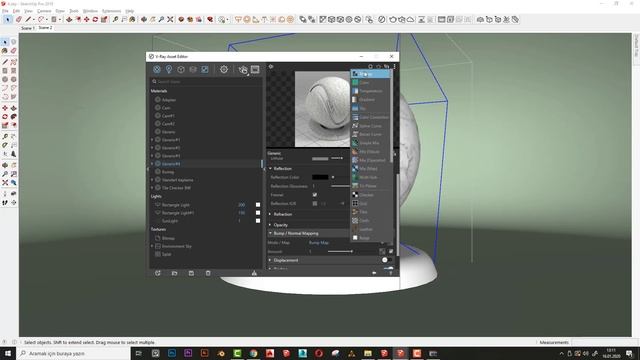Screen dimensions: 640x360
Task: Open the Bump Map mode dropdown
Action: tap(319, 242)
